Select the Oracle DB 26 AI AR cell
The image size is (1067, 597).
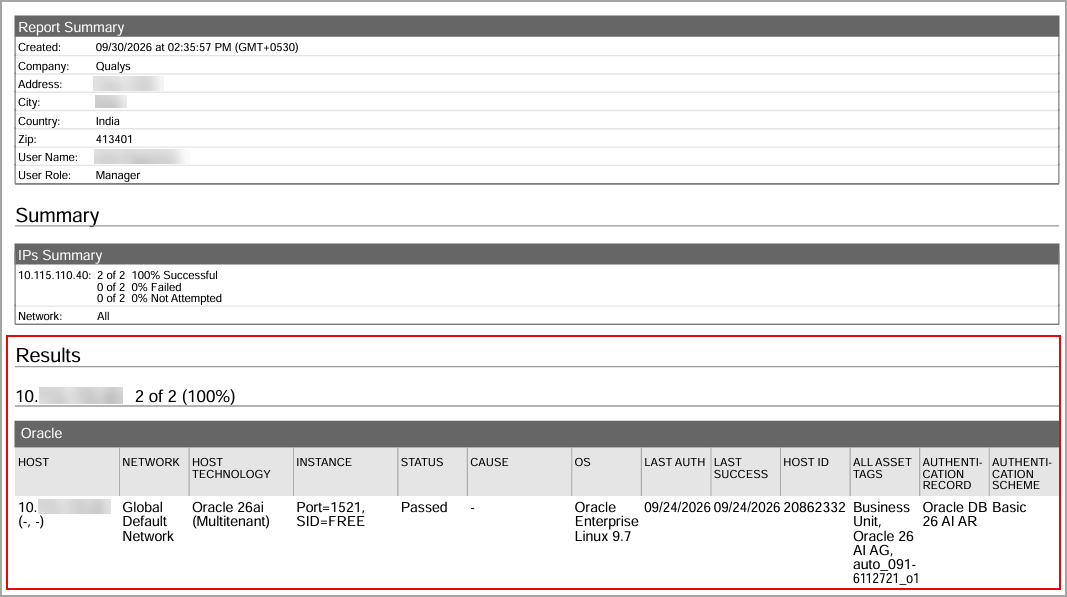(x=955, y=515)
